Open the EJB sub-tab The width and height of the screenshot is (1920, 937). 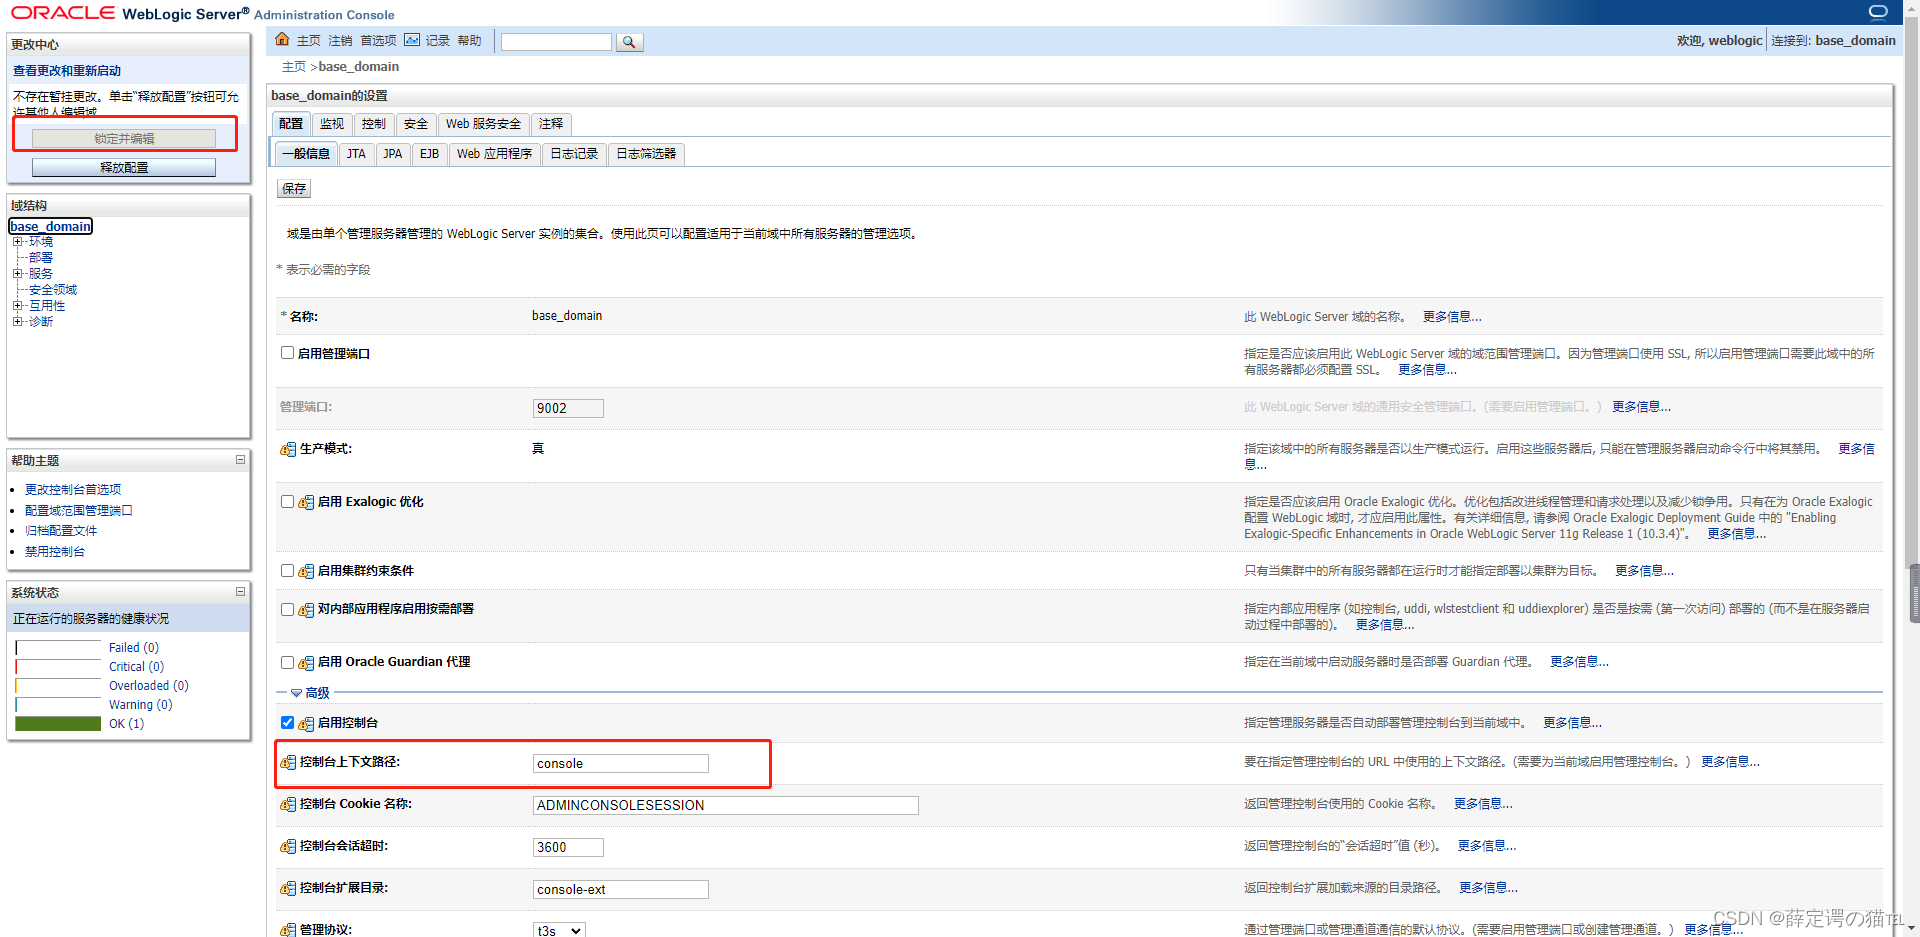(429, 154)
